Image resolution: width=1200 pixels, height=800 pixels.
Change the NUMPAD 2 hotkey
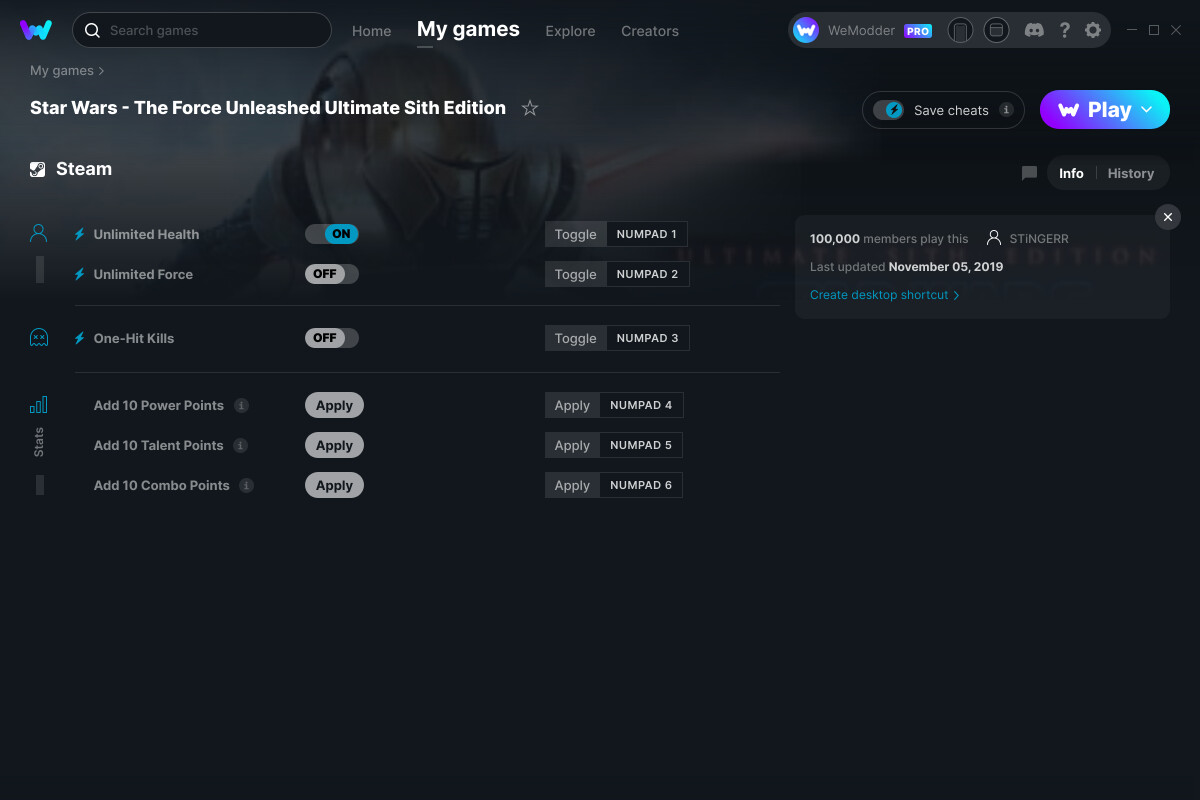point(647,274)
